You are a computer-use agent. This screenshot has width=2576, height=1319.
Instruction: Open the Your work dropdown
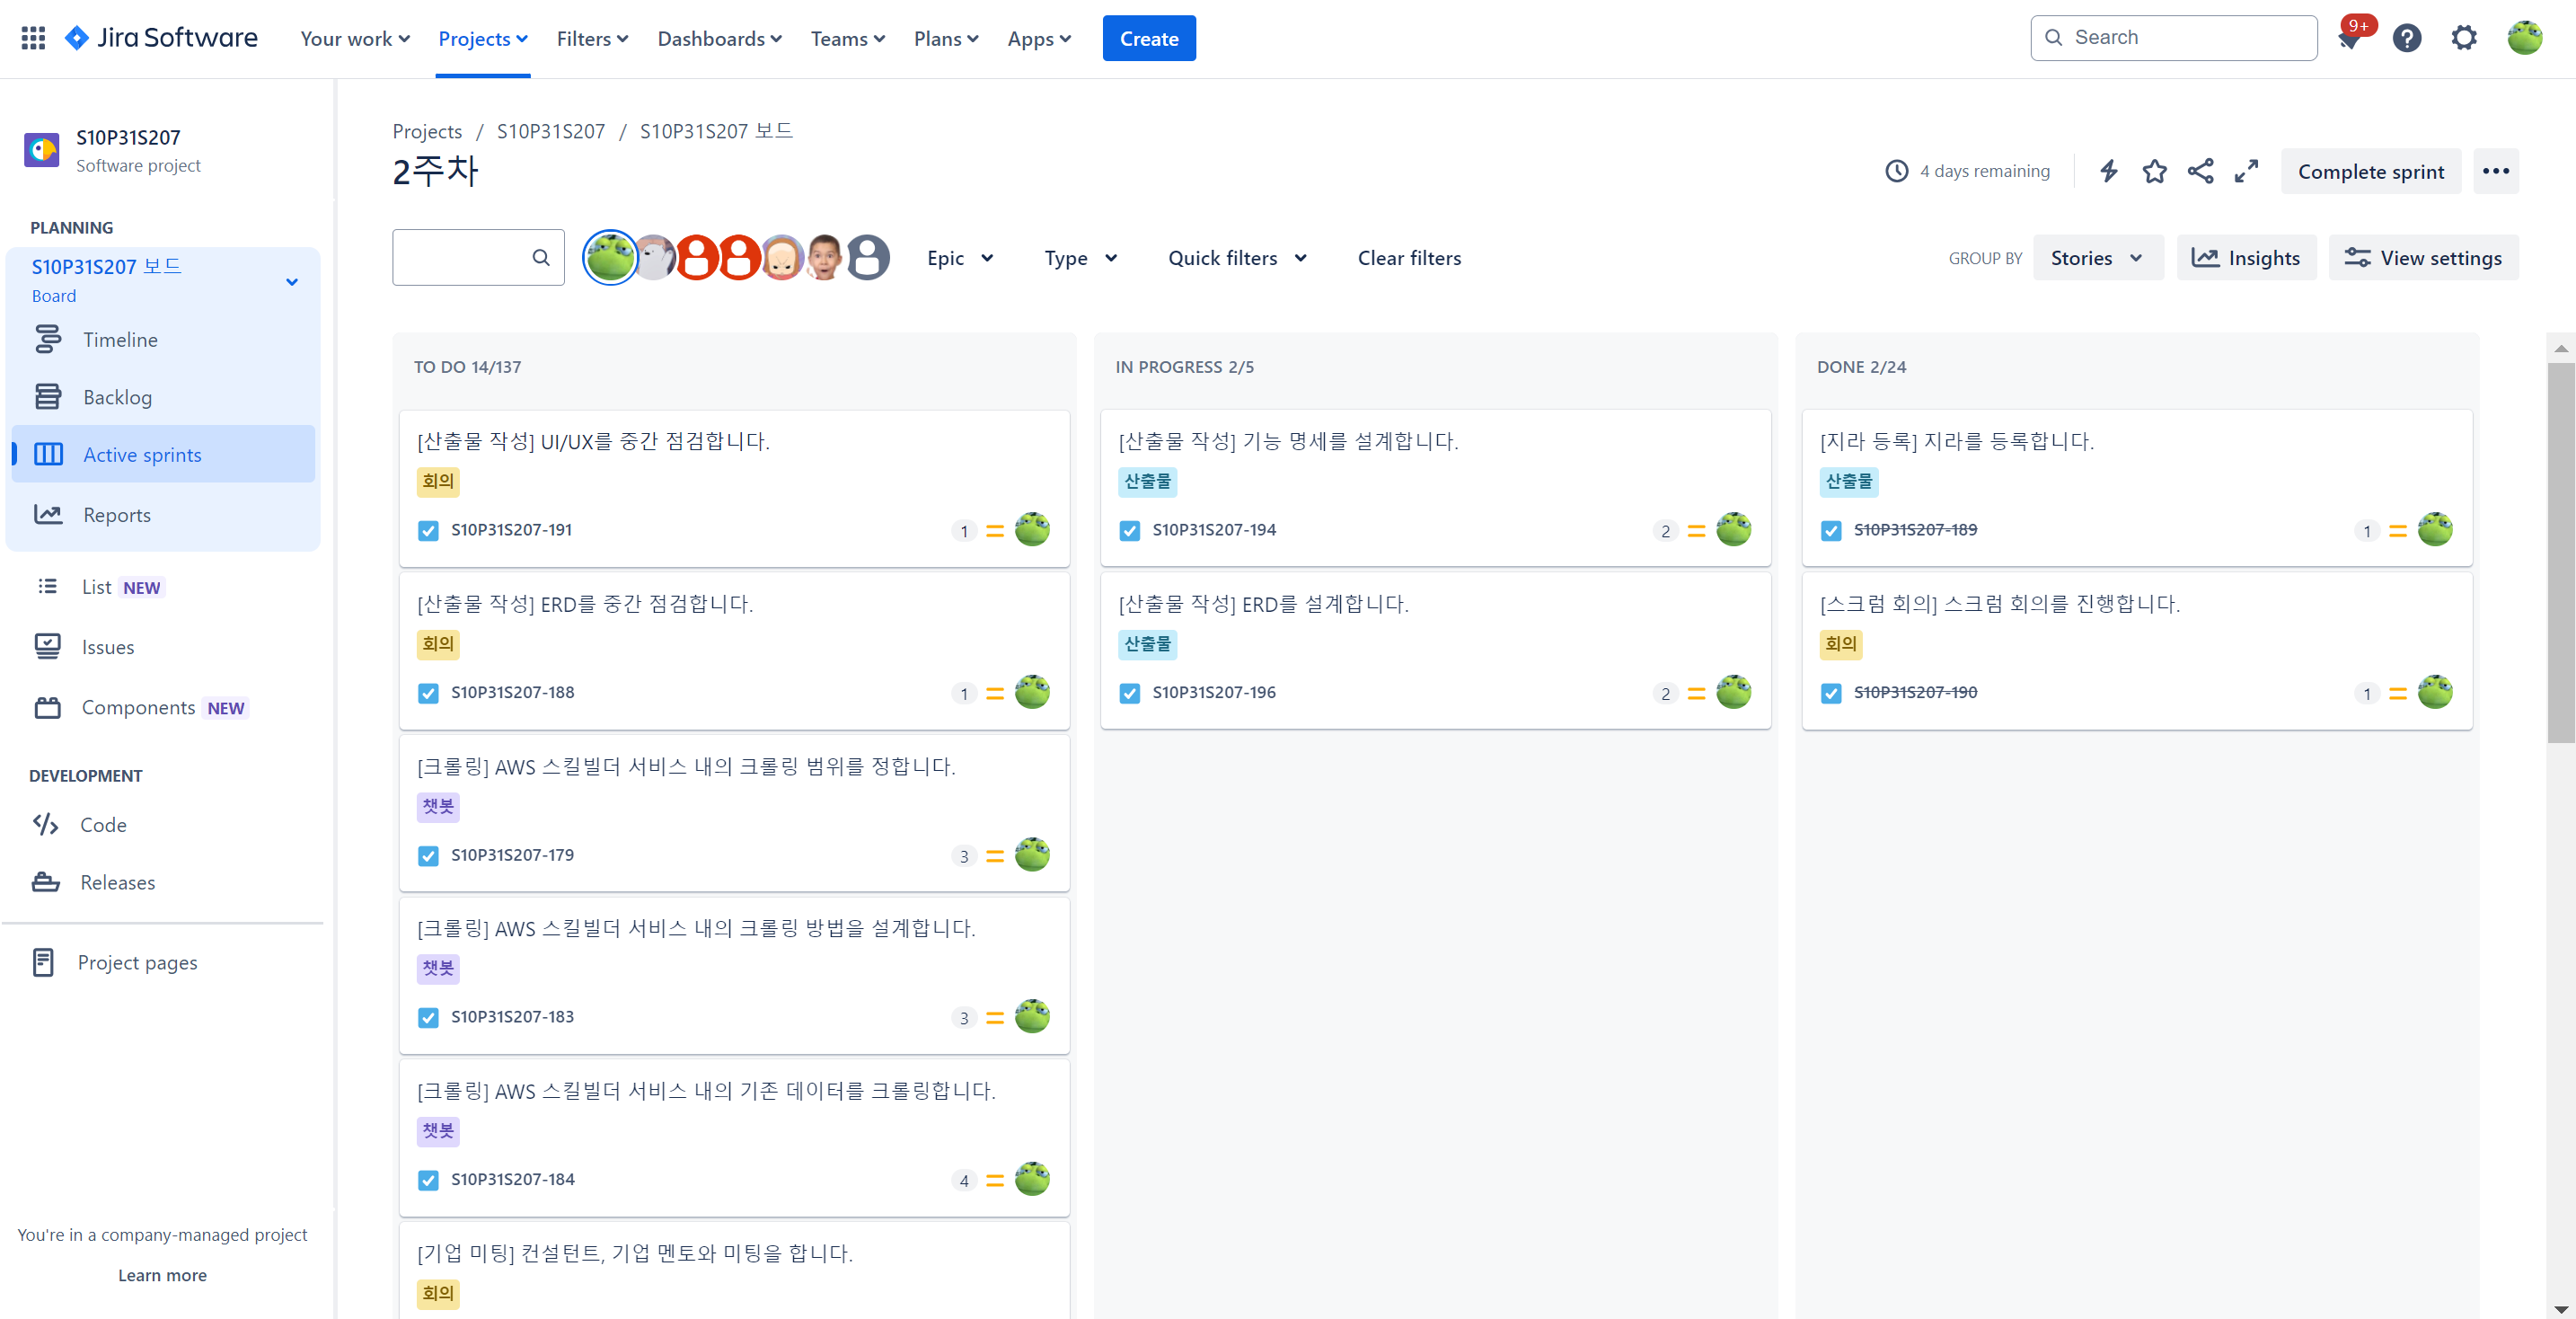pyautogui.click(x=355, y=39)
